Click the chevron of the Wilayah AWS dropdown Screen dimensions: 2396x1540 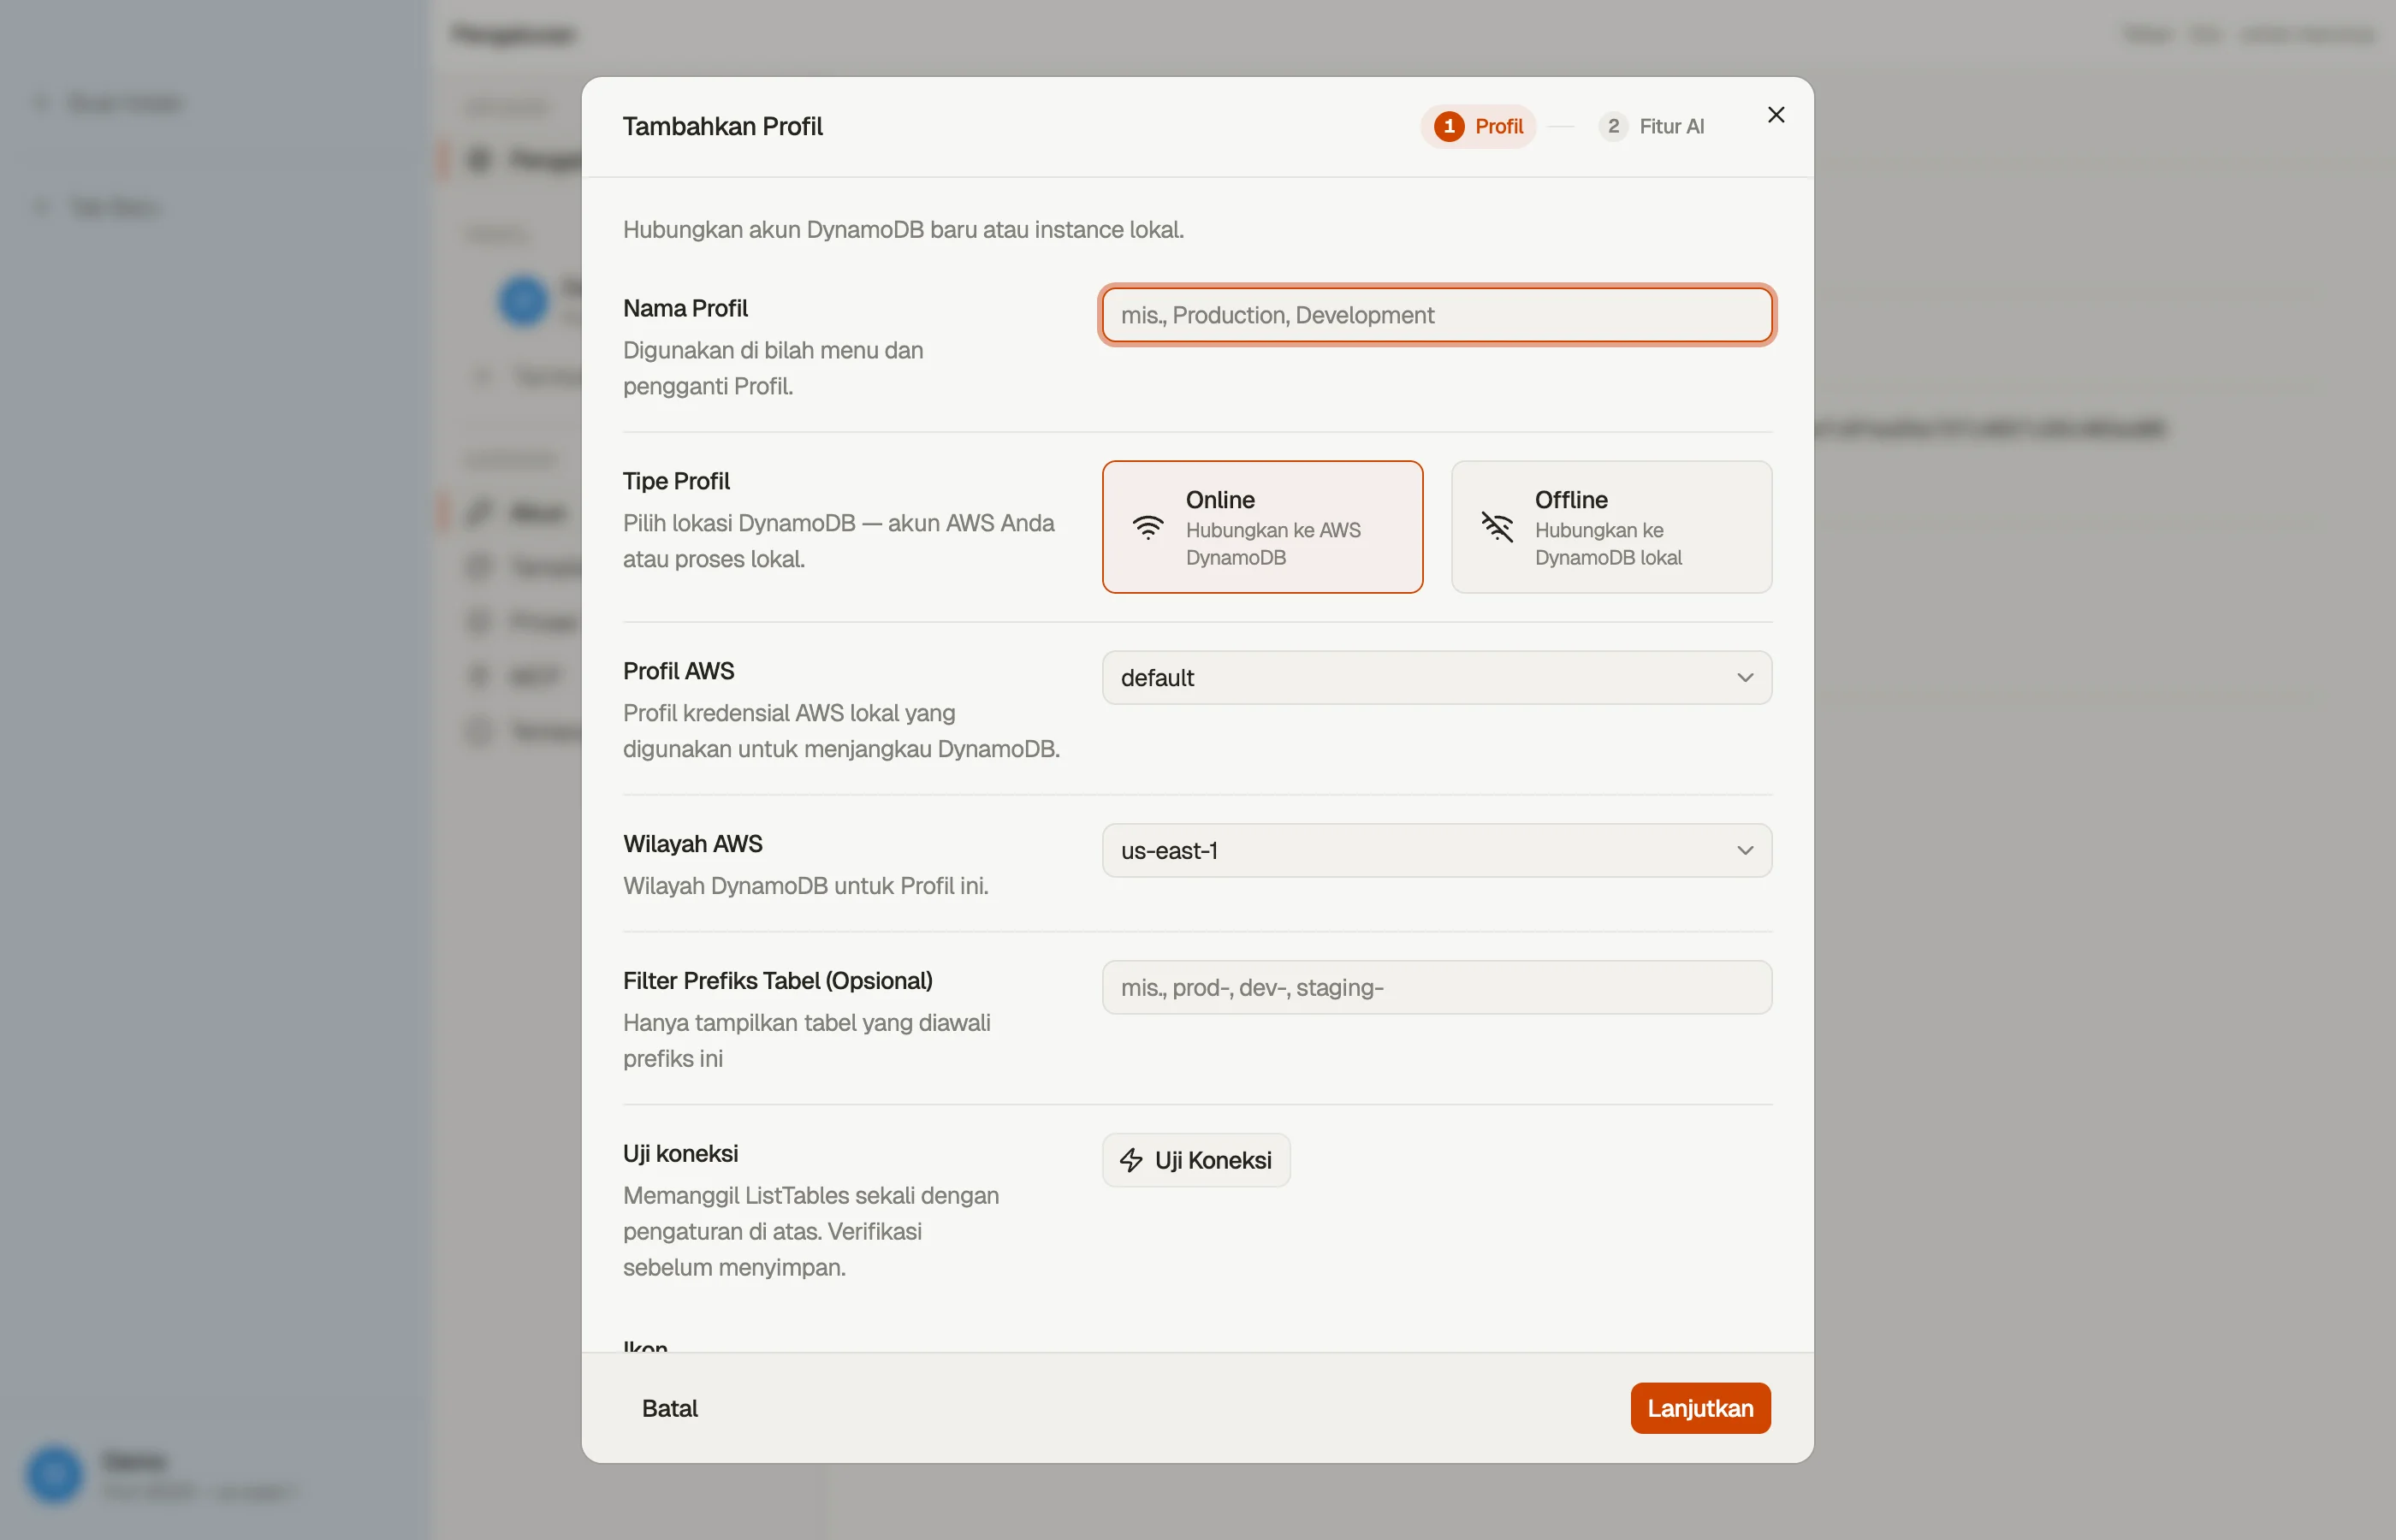click(1745, 851)
